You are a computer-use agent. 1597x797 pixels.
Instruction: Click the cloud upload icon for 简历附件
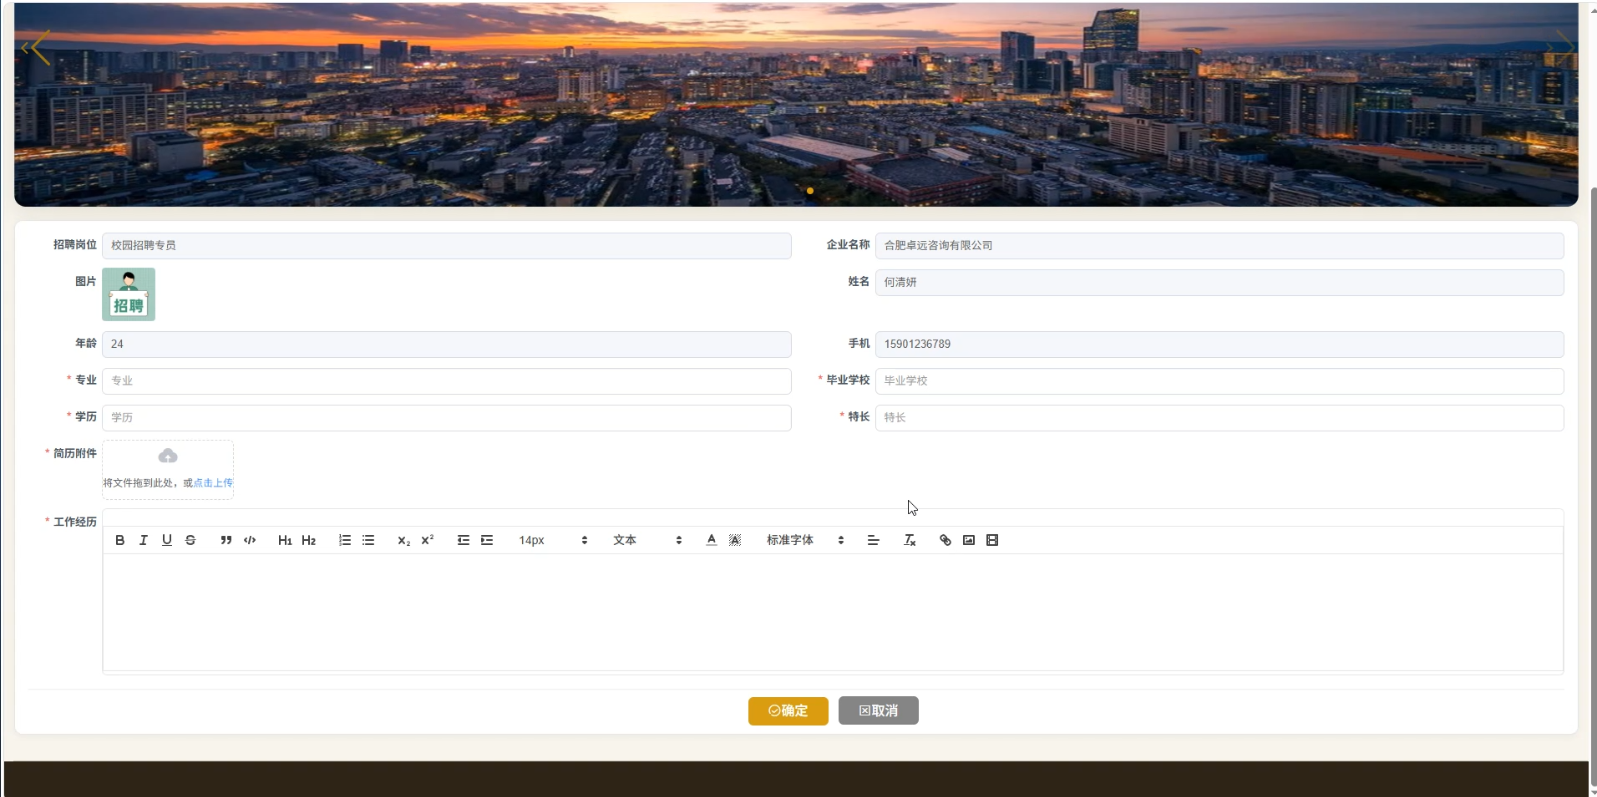168,456
